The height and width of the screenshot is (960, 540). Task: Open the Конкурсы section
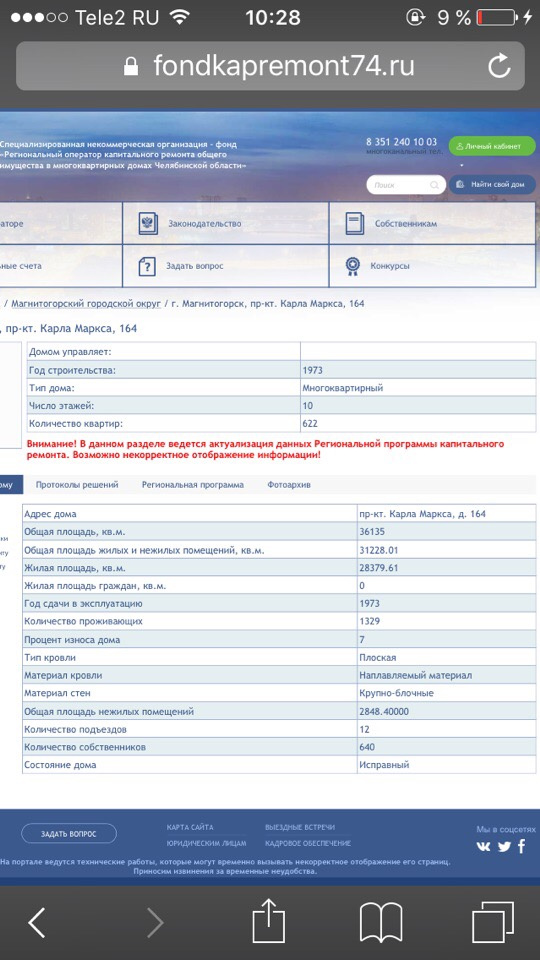click(x=432, y=266)
